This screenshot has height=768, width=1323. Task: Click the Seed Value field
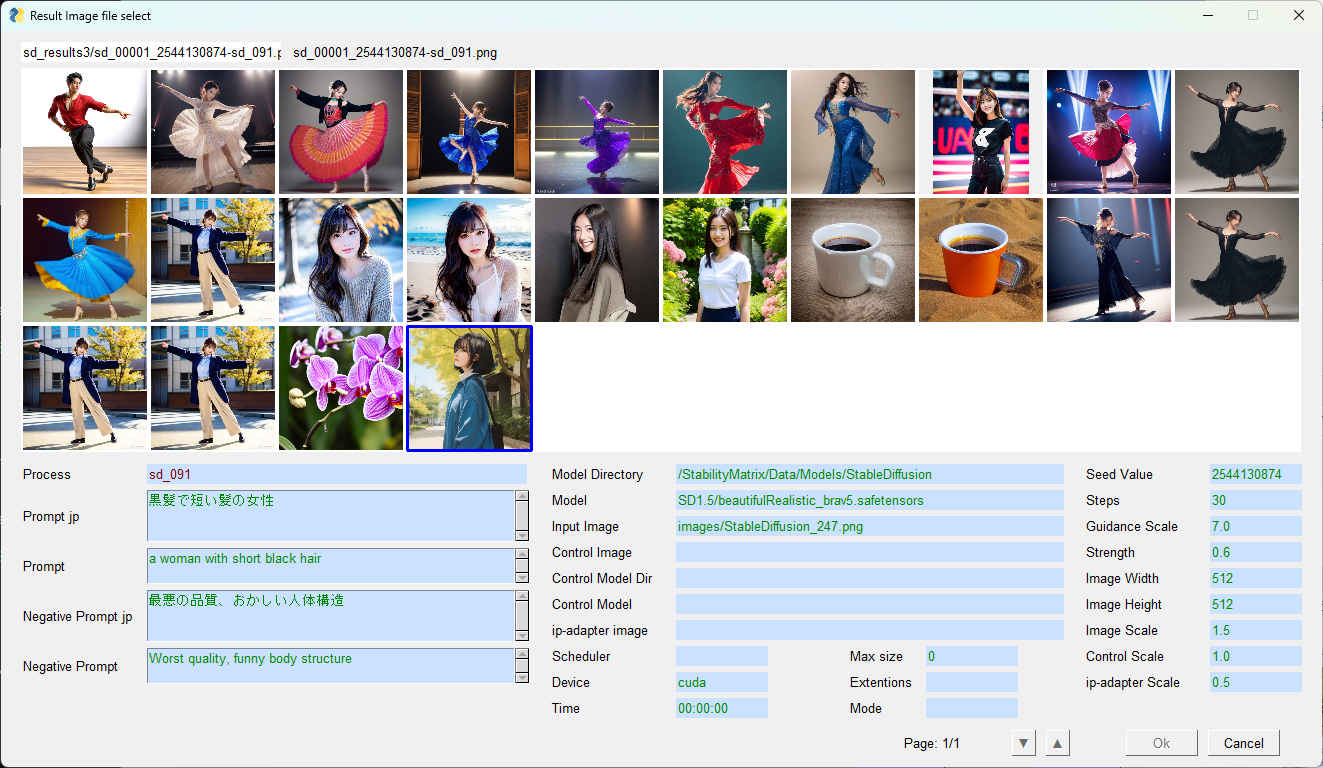click(1255, 474)
